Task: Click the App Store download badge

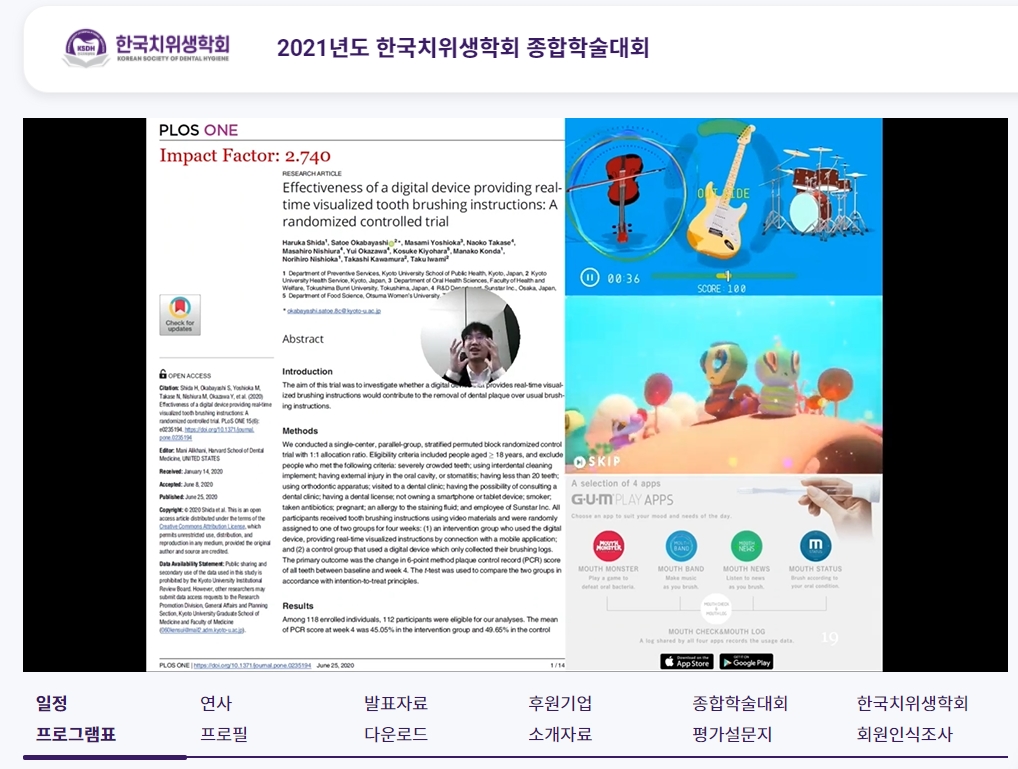Action: coord(686,661)
